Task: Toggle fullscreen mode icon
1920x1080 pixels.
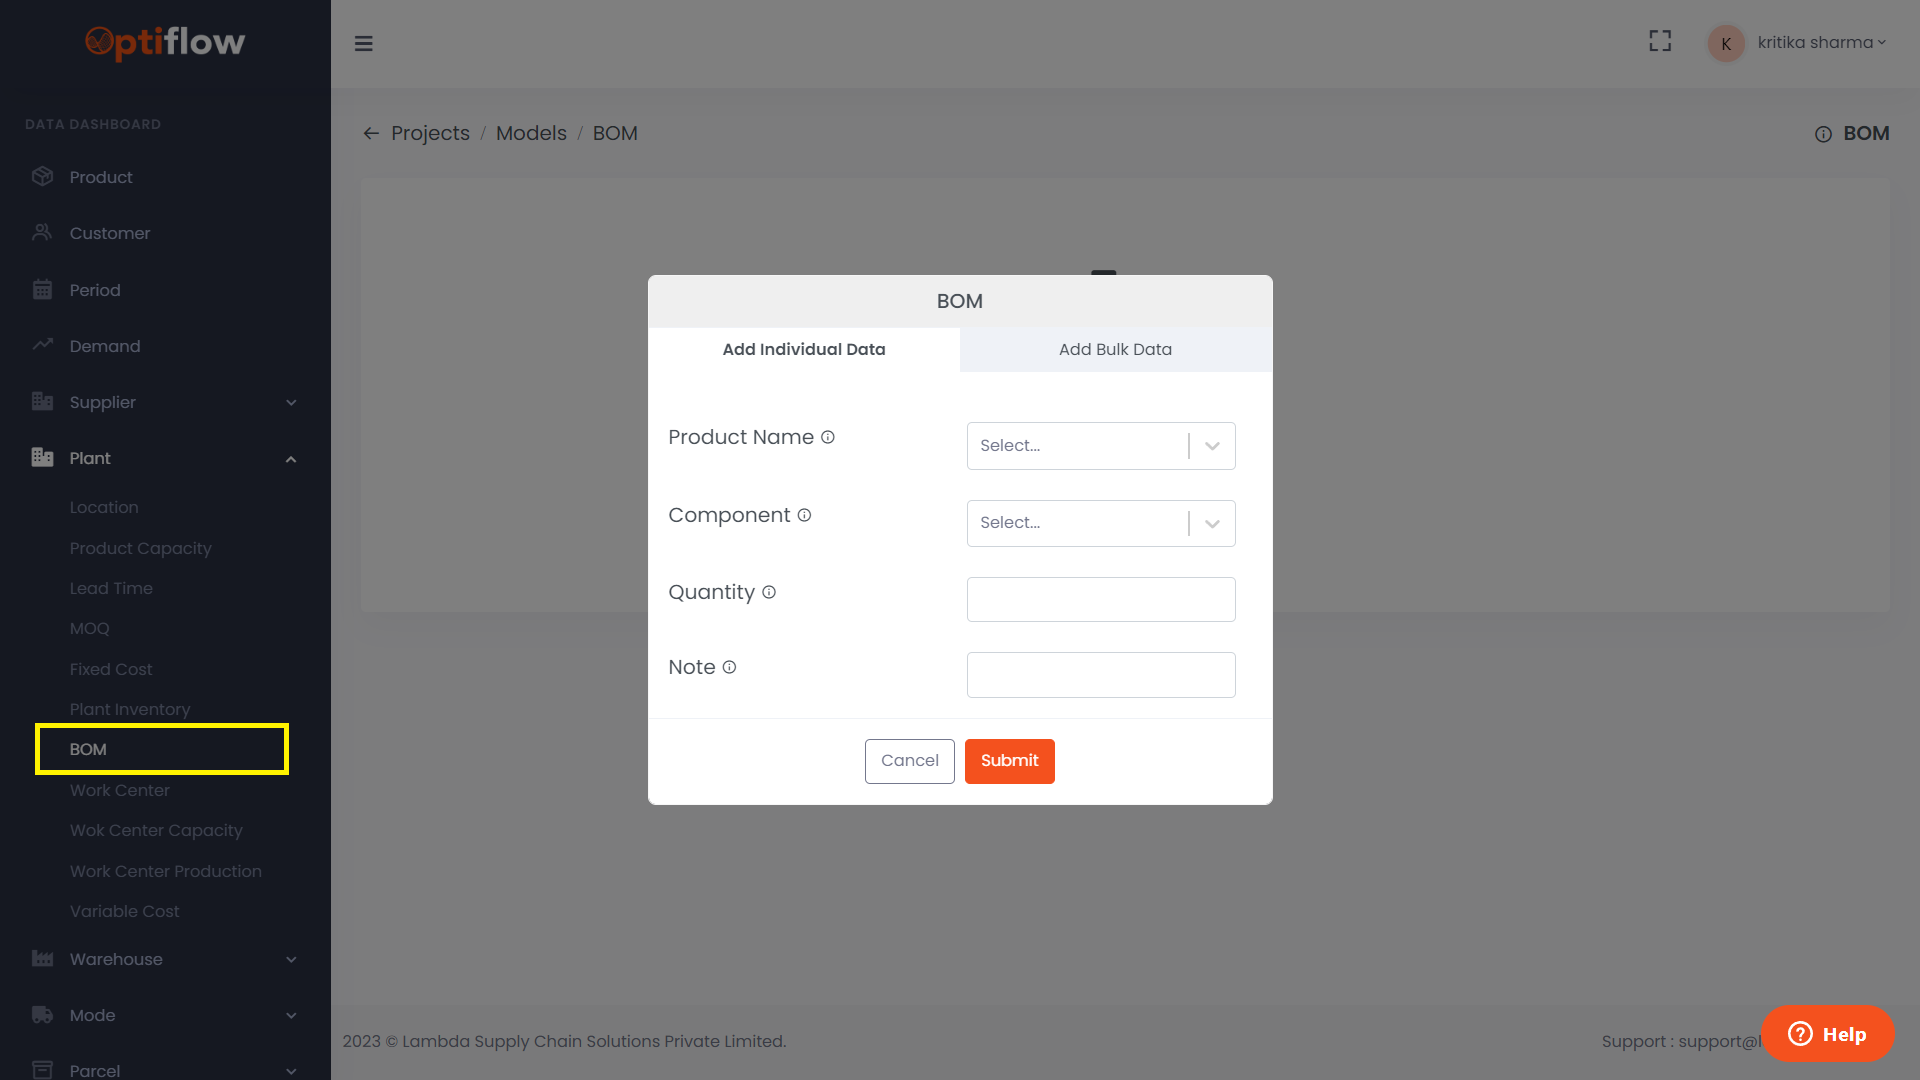Action: click(1660, 41)
